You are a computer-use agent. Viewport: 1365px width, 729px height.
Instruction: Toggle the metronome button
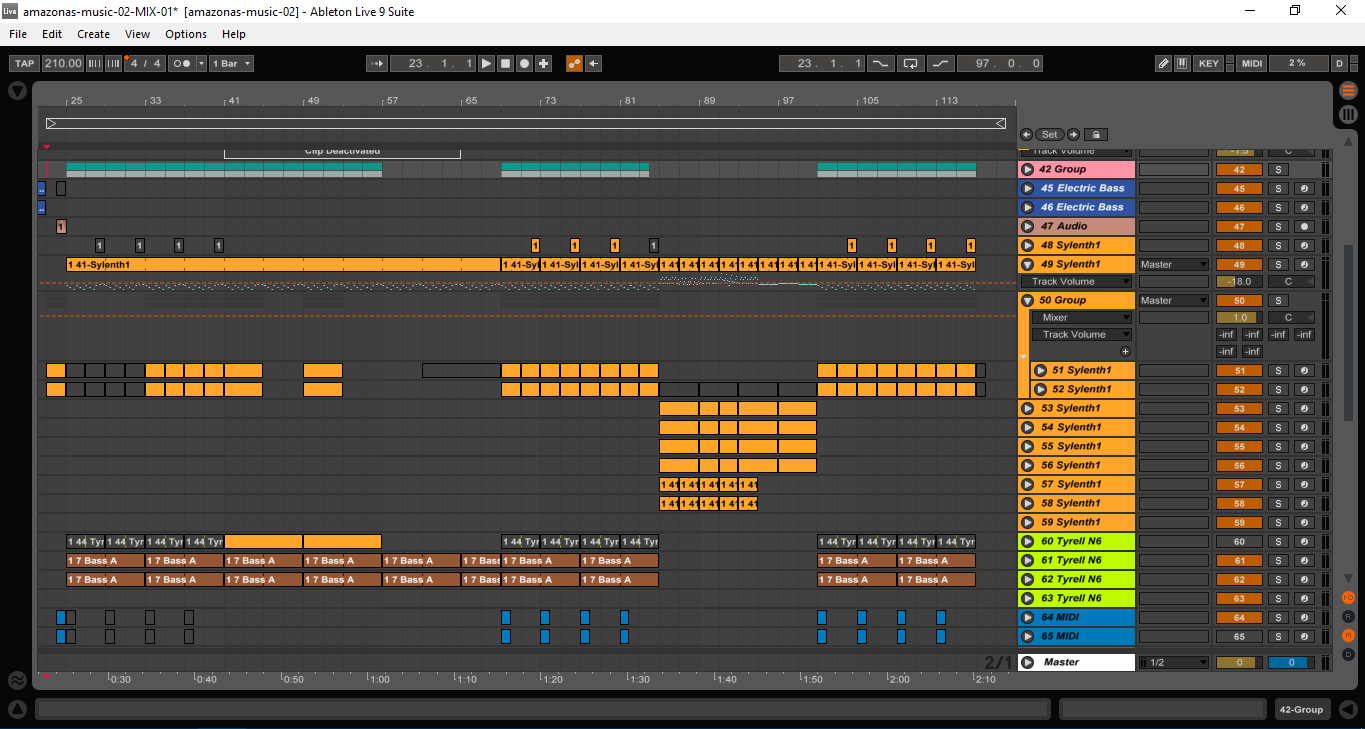click(183, 63)
